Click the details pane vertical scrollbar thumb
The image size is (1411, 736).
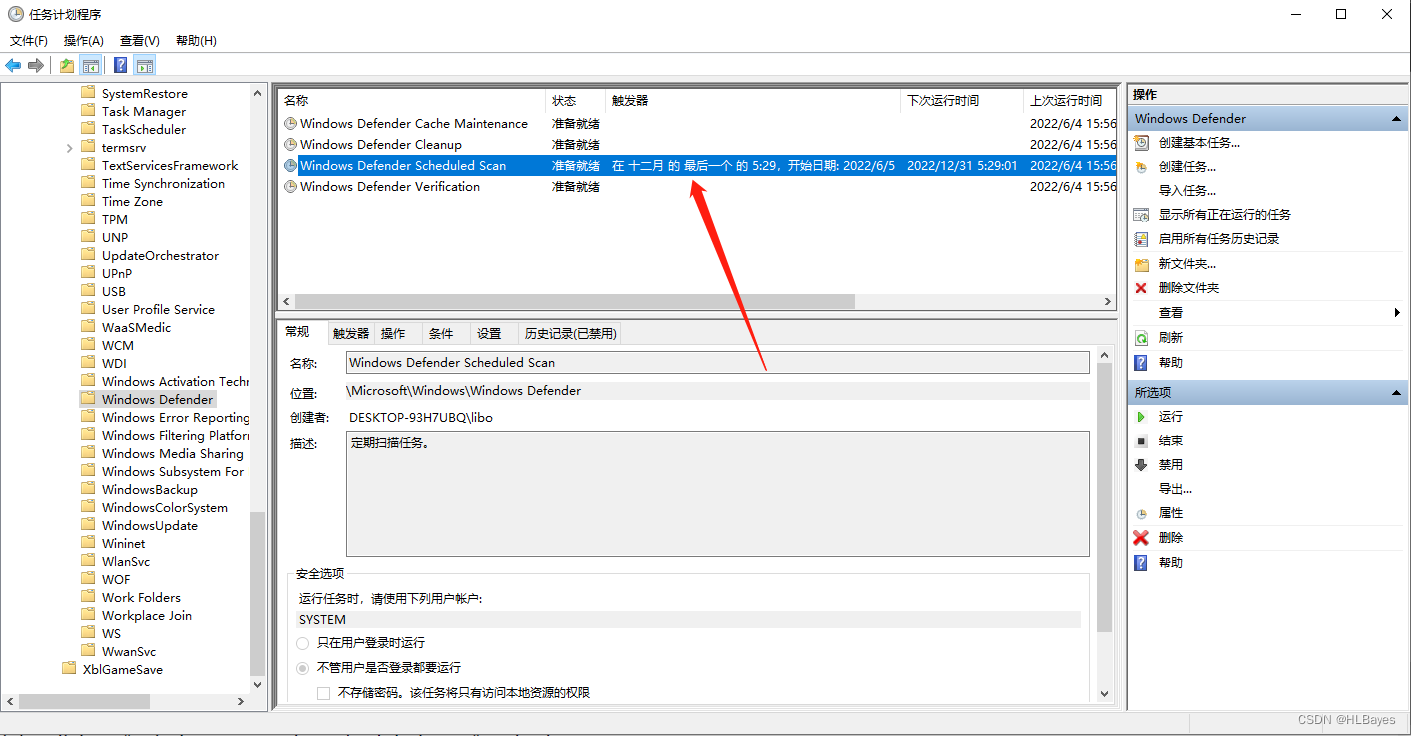1104,497
